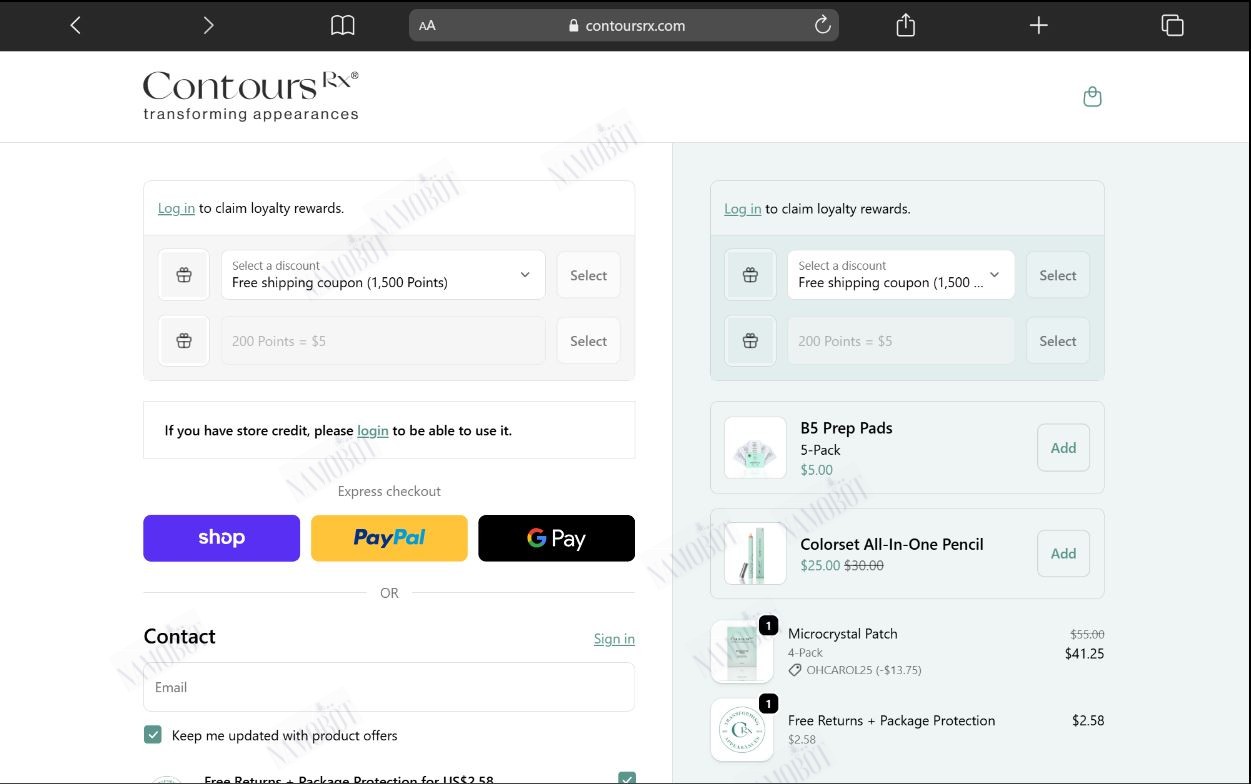Toggle Keep me updated with product offers
The image size is (1251, 784).
[153, 735]
